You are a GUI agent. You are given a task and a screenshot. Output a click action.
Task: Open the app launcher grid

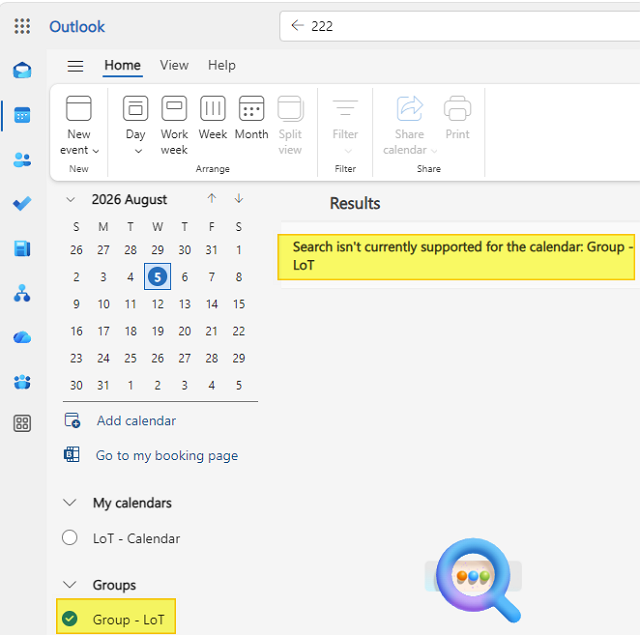pos(22,26)
